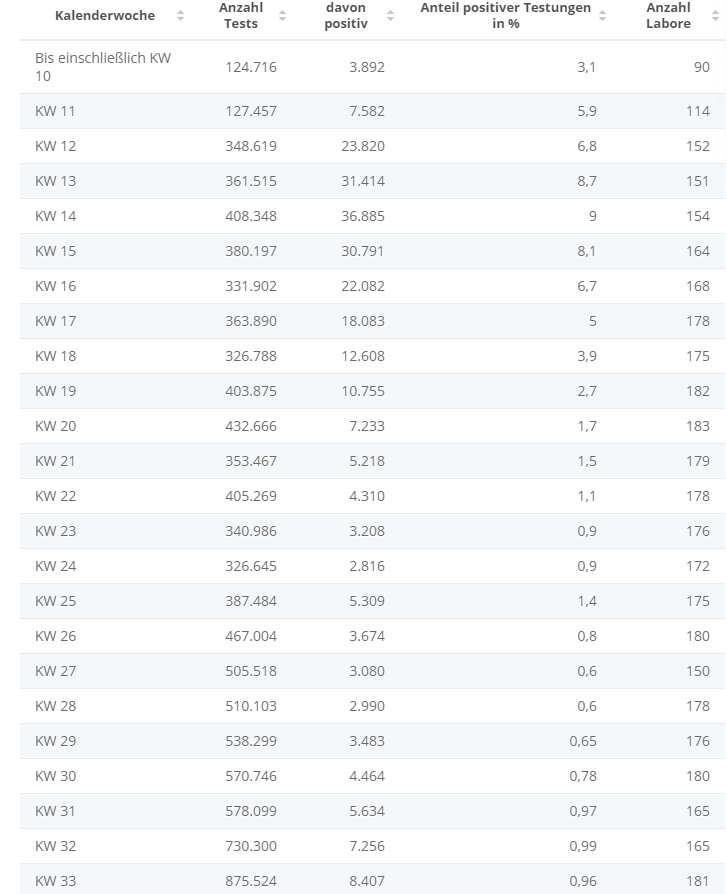Click the Anteil positiver Testungen header text
The image size is (727, 894).
[506, 16]
